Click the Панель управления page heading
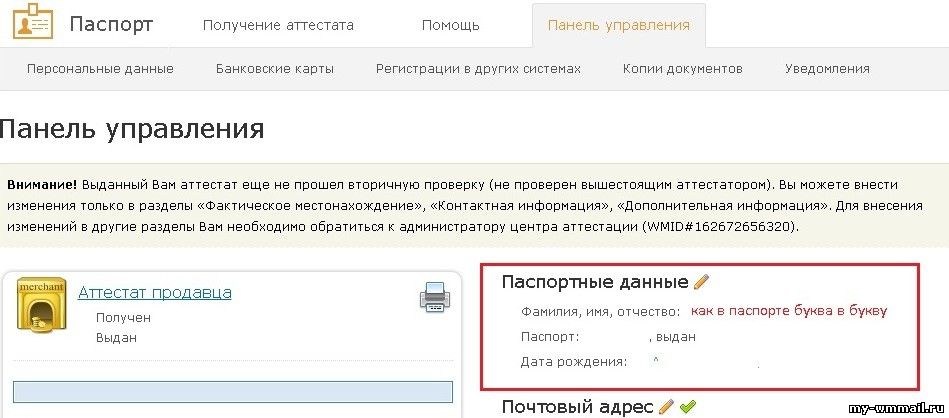Viewport: 949px width, 418px height. [132, 129]
